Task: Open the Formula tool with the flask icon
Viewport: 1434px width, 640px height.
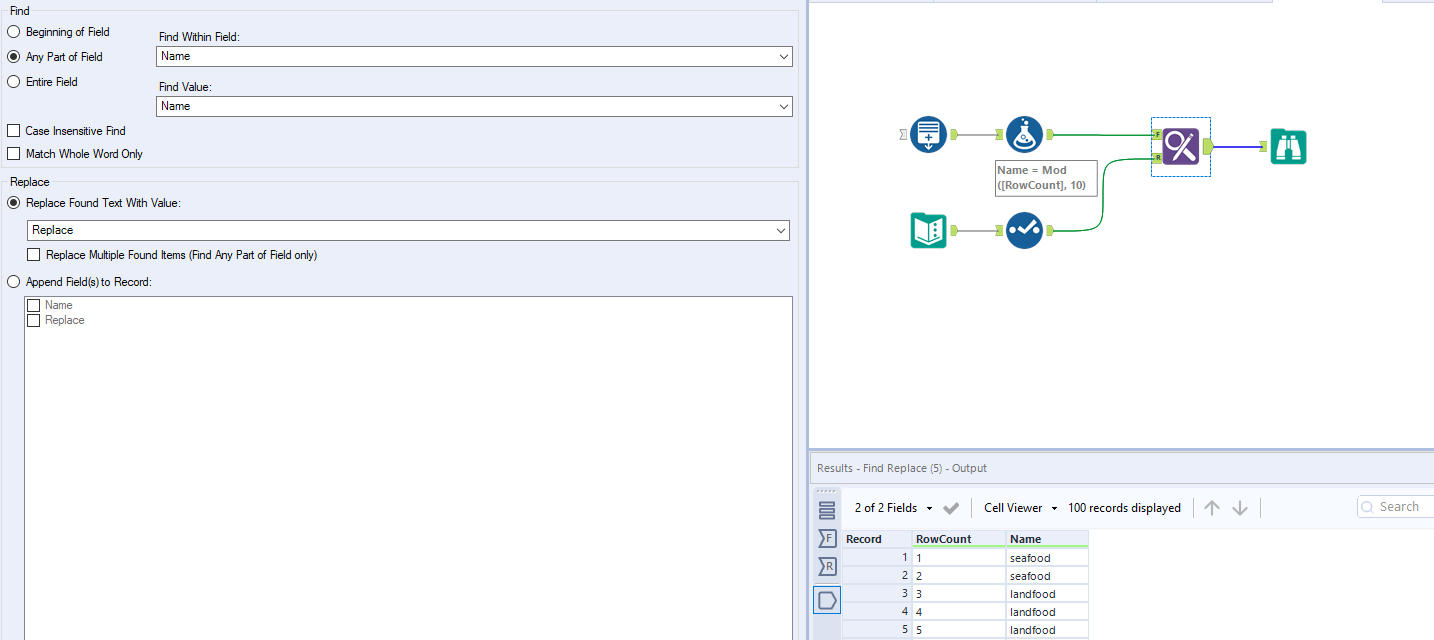Action: pyautogui.click(x=1024, y=133)
